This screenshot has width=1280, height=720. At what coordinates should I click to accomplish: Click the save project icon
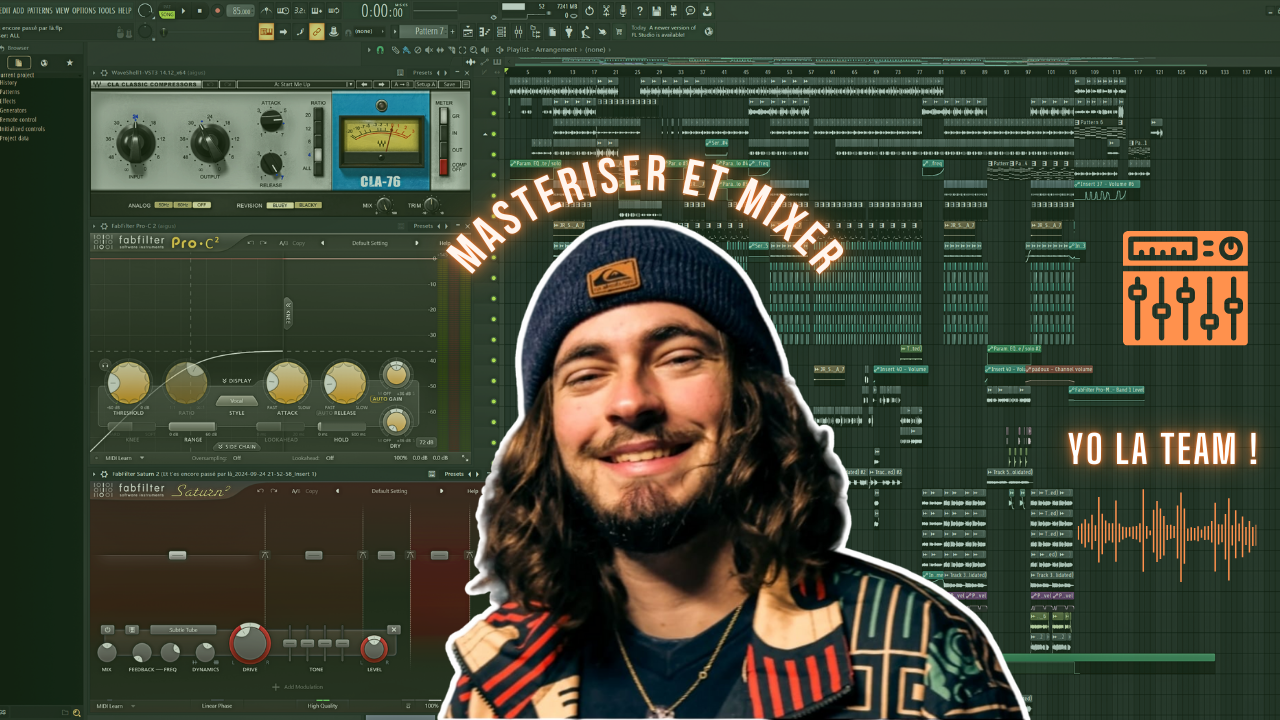(656, 11)
